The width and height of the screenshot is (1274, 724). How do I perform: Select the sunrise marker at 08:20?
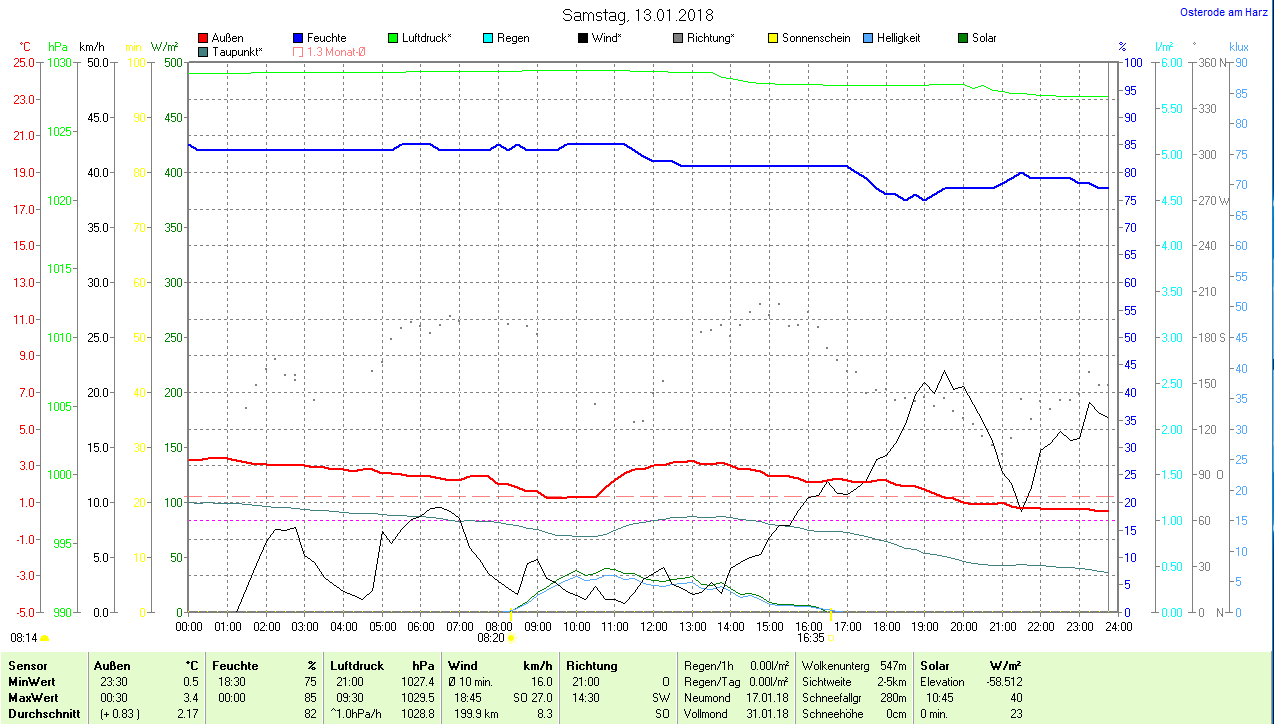(x=511, y=637)
